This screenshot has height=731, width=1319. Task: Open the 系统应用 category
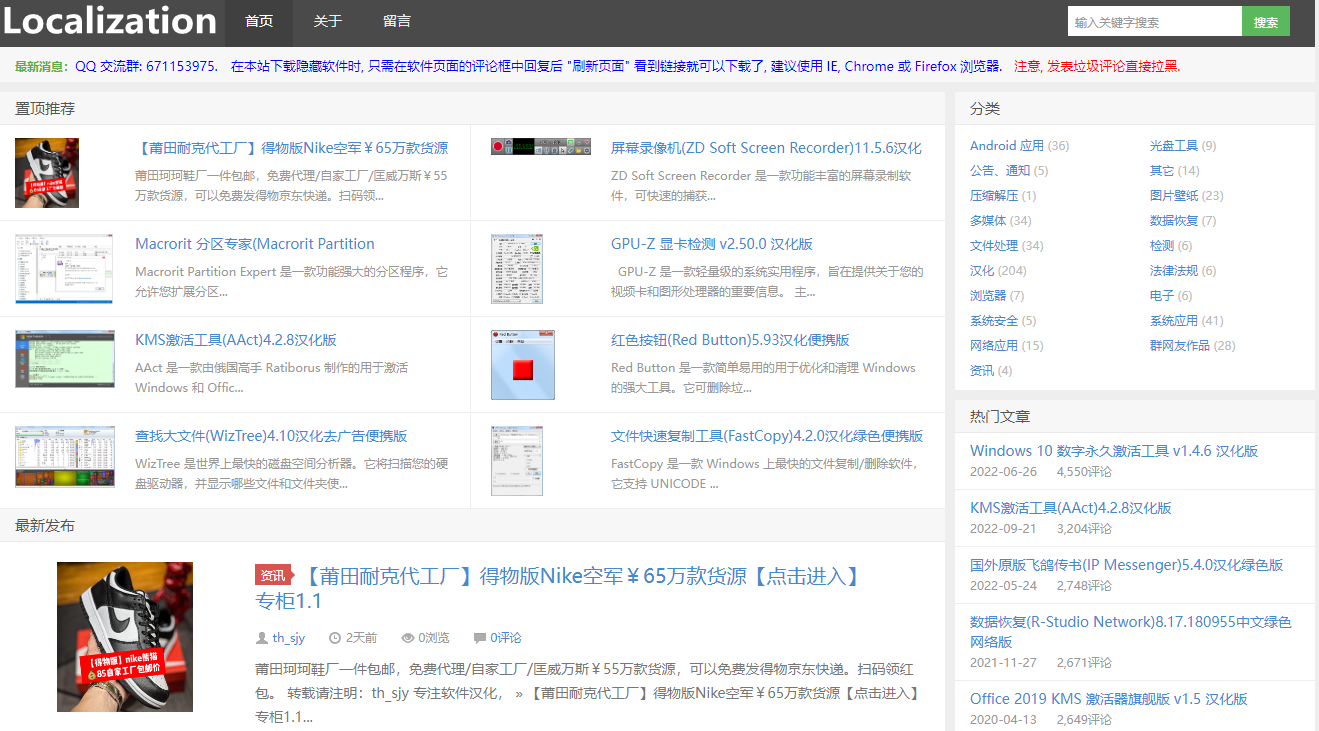[x=1174, y=321]
